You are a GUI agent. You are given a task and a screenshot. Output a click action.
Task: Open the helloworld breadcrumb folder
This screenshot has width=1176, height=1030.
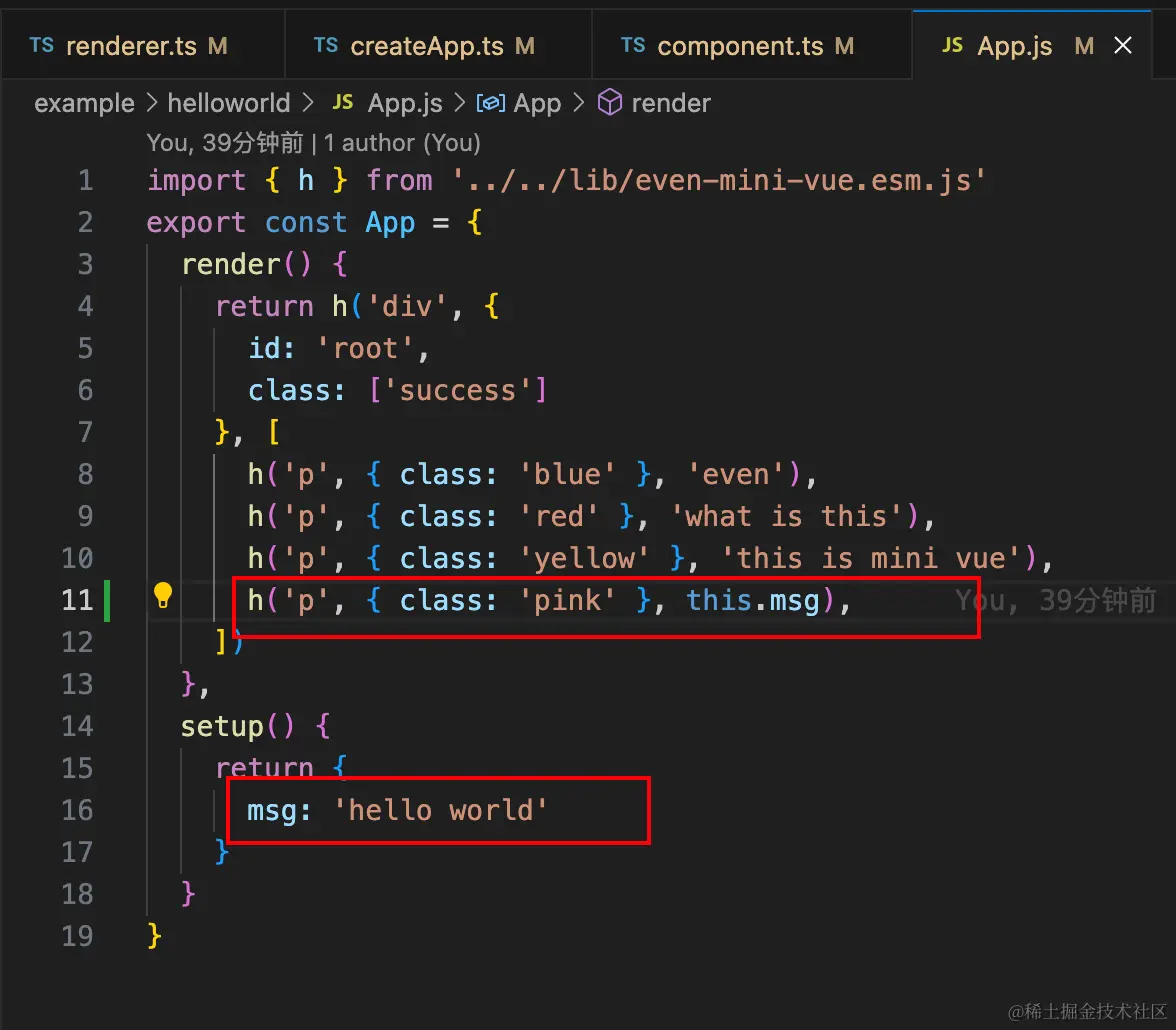[229, 103]
